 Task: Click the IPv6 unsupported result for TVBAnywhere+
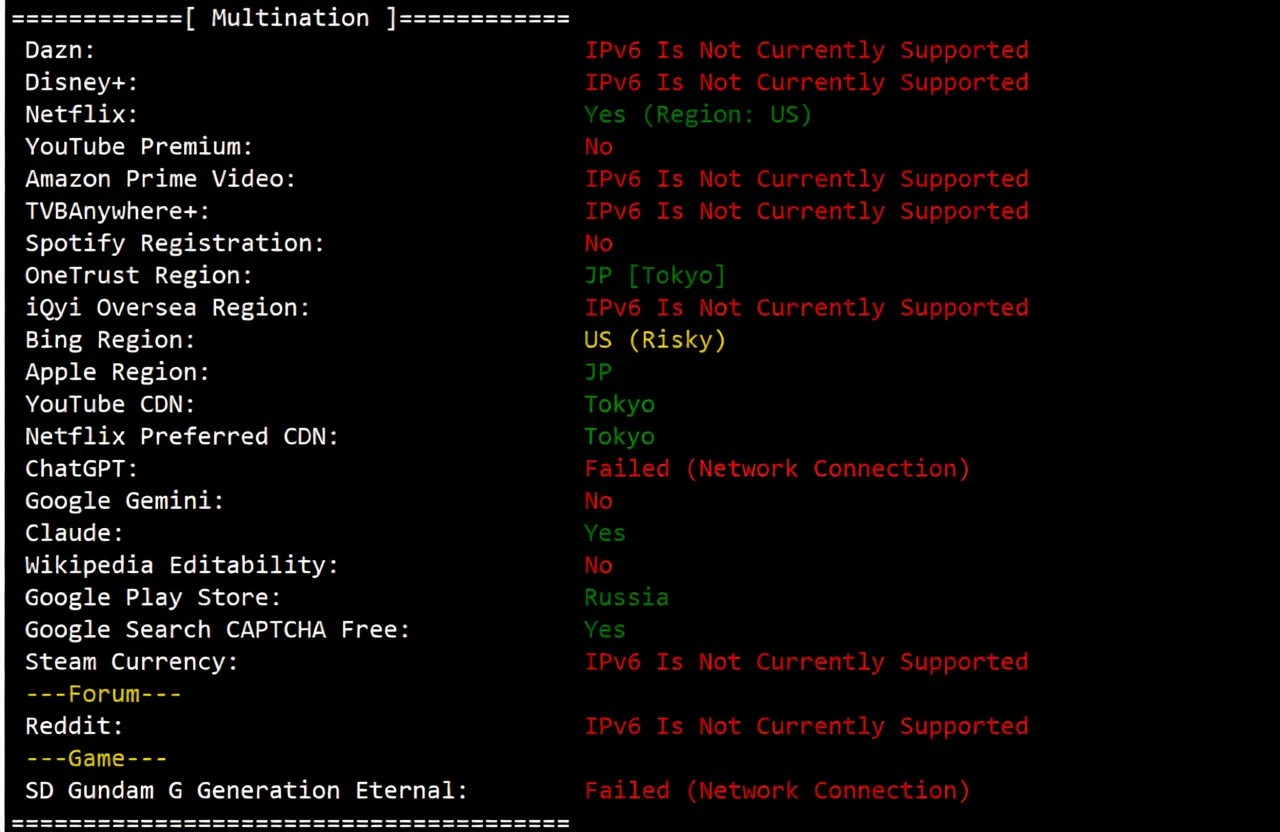(x=807, y=211)
